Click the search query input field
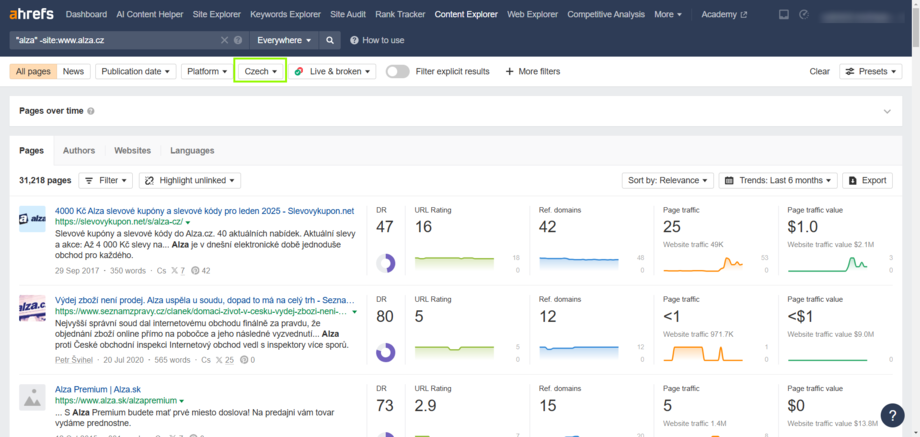 point(110,40)
